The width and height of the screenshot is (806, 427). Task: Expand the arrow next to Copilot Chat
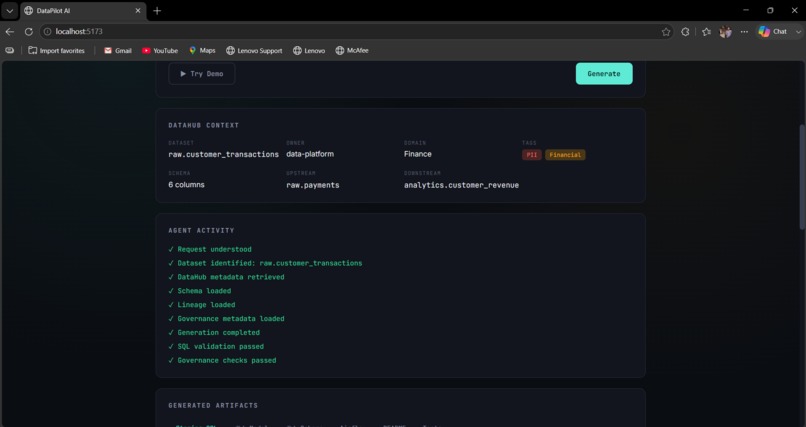click(798, 32)
